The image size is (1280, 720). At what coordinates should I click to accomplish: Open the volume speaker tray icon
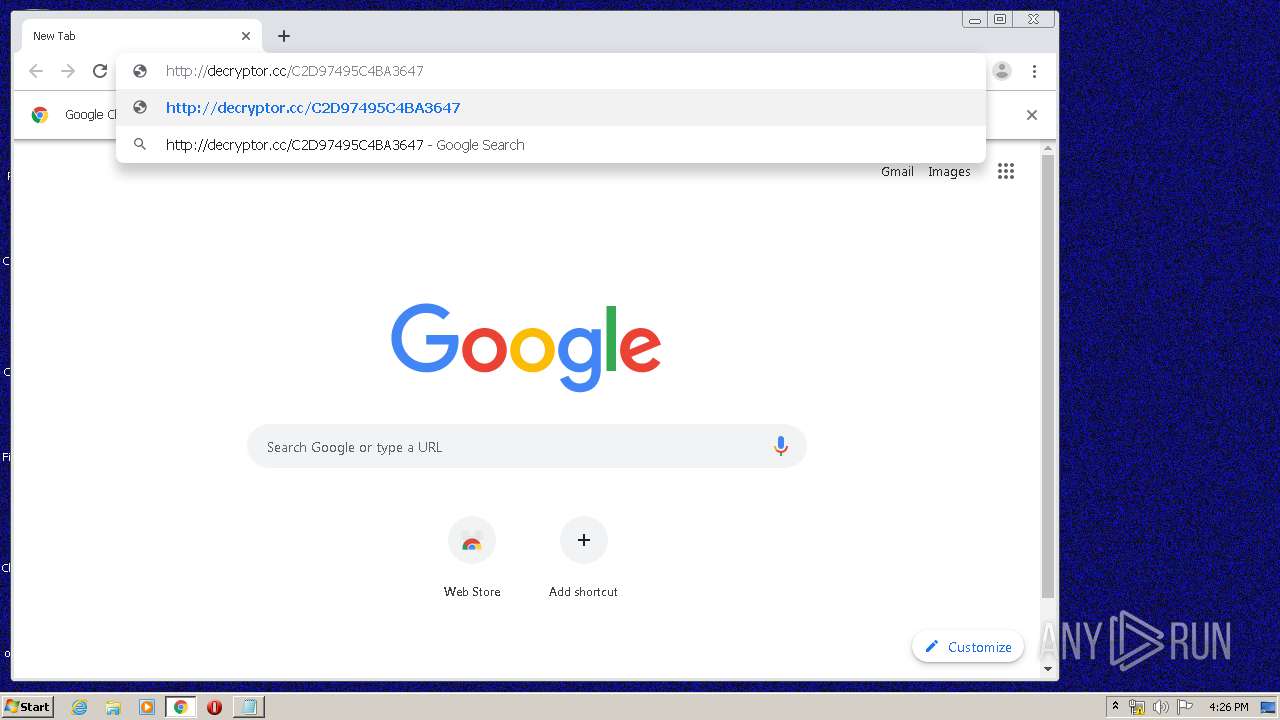pos(1161,707)
